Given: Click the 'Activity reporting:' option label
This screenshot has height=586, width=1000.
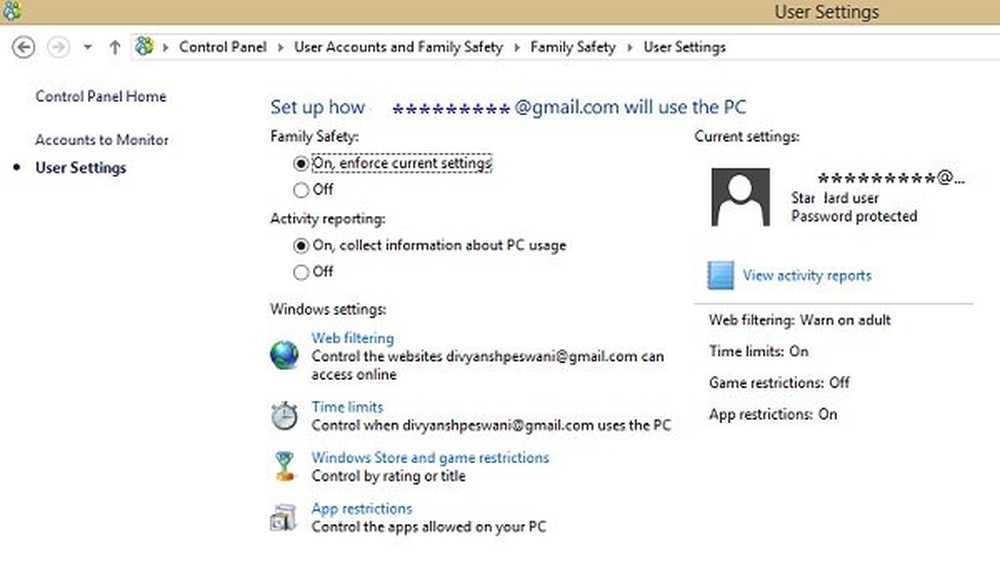Looking at the screenshot, I should [x=328, y=219].
